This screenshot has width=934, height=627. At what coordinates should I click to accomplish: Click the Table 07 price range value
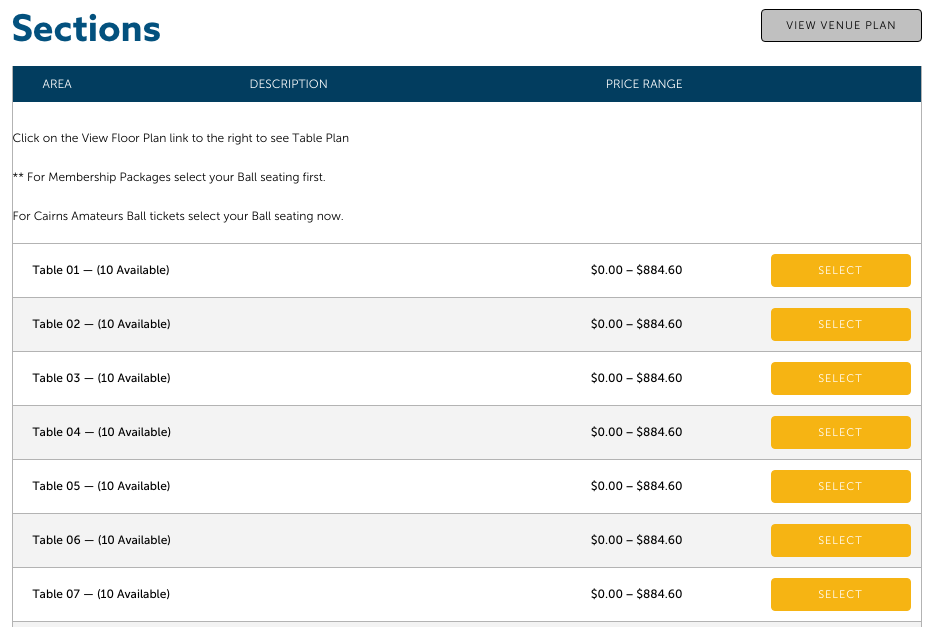tap(636, 594)
